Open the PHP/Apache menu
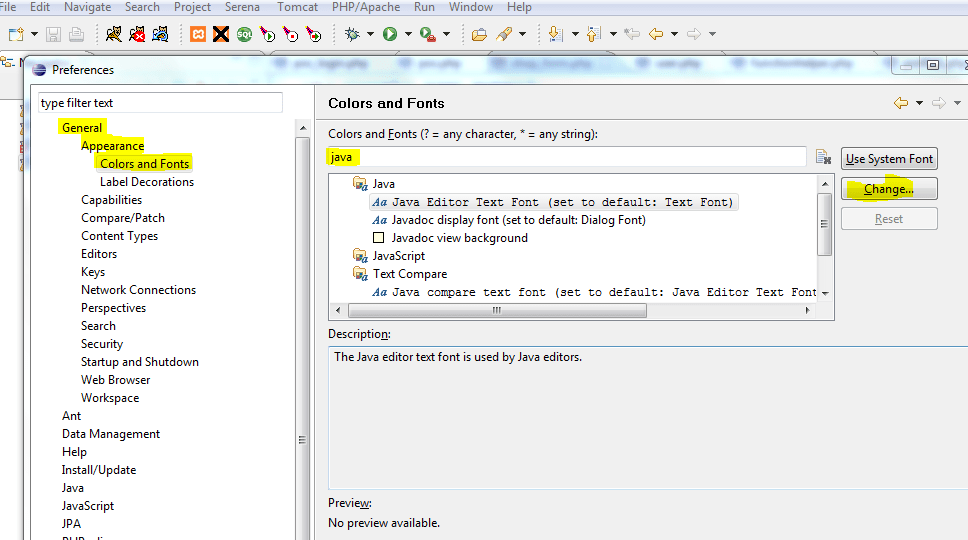The height and width of the screenshot is (540, 968). tap(366, 7)
